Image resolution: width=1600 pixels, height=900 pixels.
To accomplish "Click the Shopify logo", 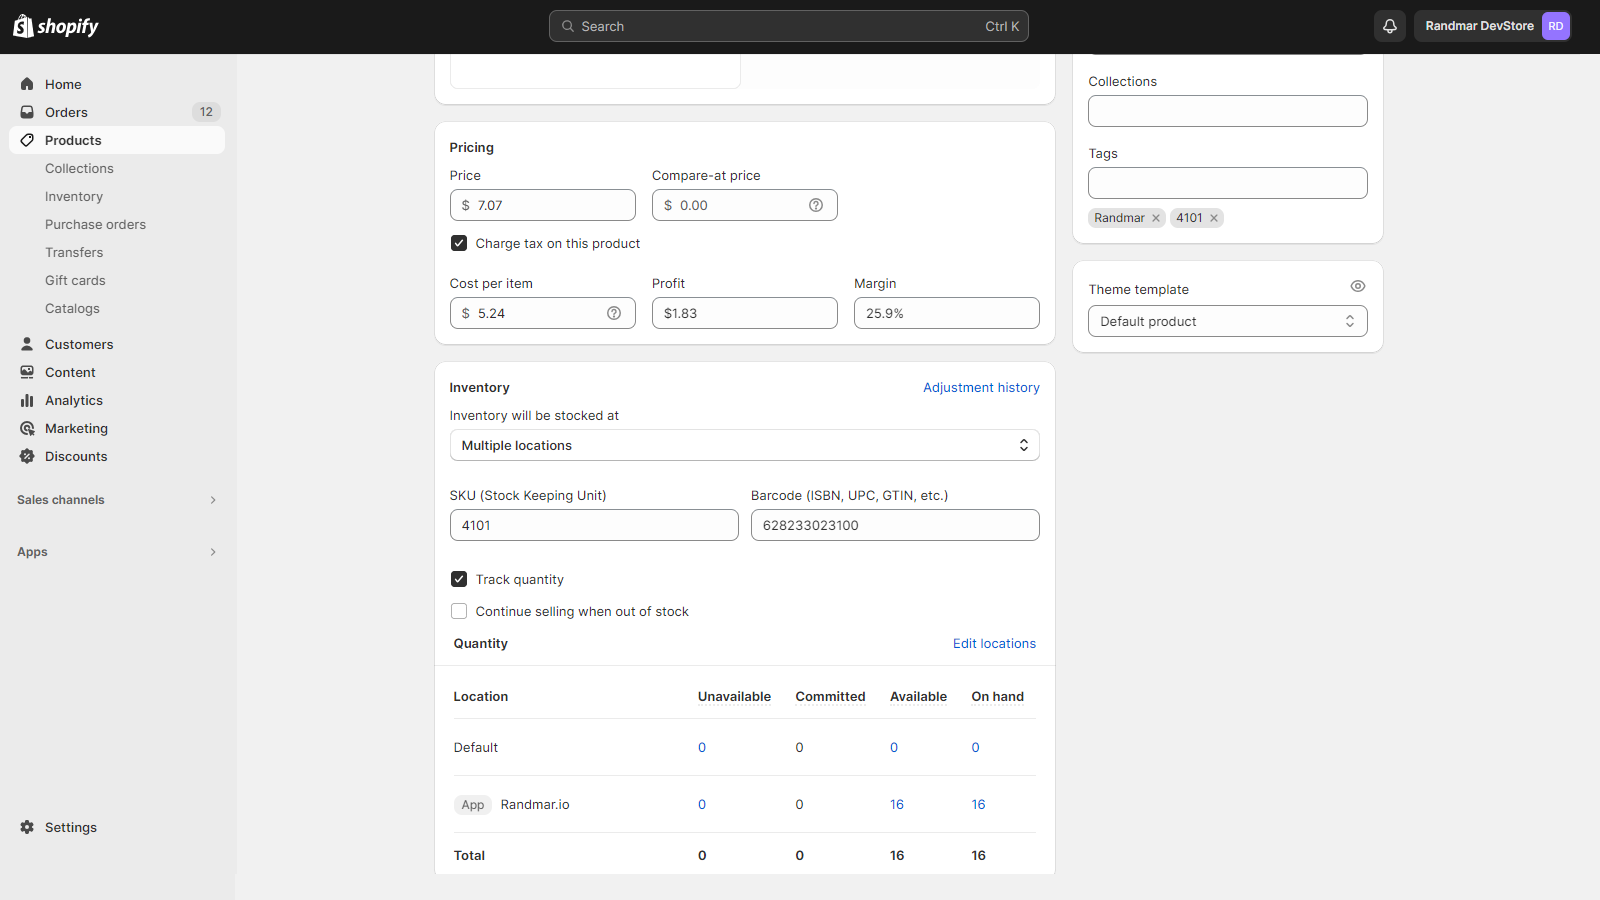I will [x=56, y=26].
